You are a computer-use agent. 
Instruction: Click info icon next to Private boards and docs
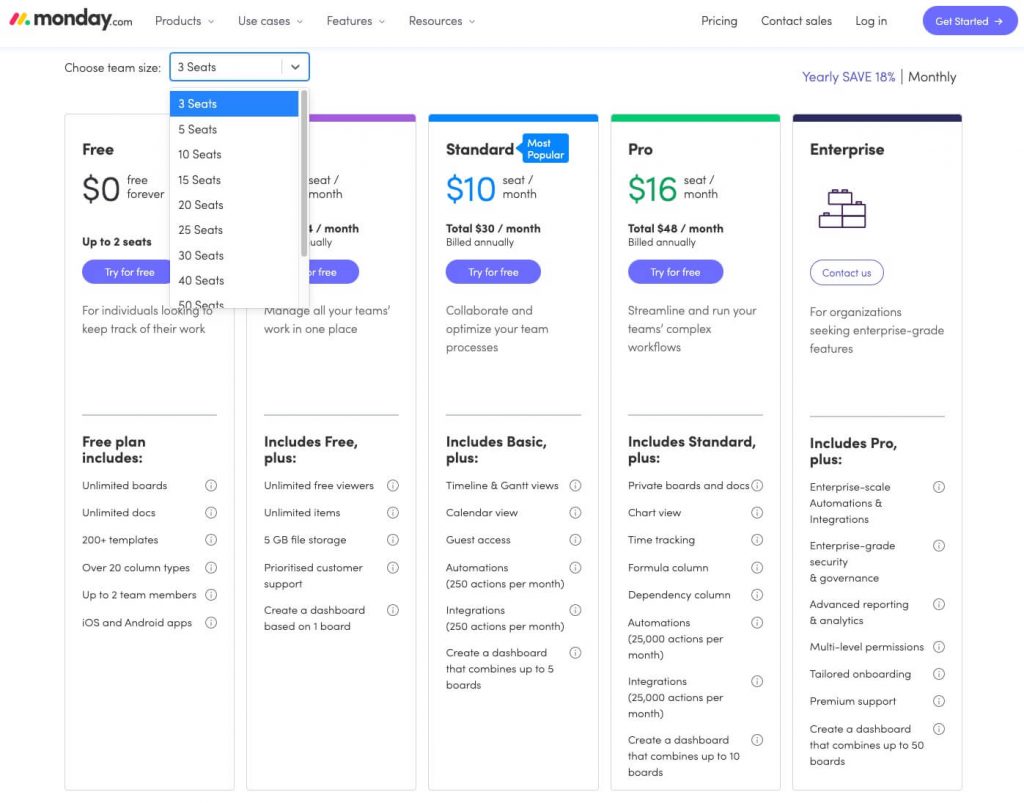click(x=757, y=485)
